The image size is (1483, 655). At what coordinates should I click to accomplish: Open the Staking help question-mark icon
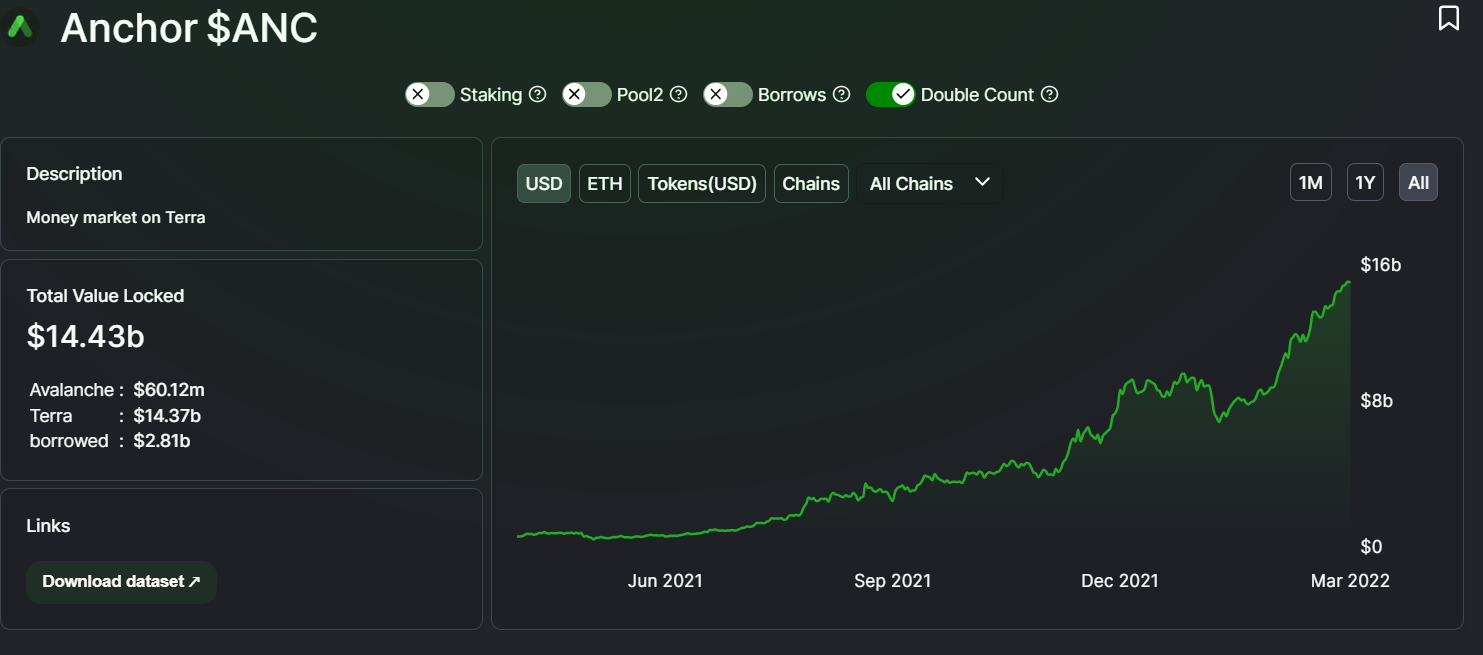point(537,94)
